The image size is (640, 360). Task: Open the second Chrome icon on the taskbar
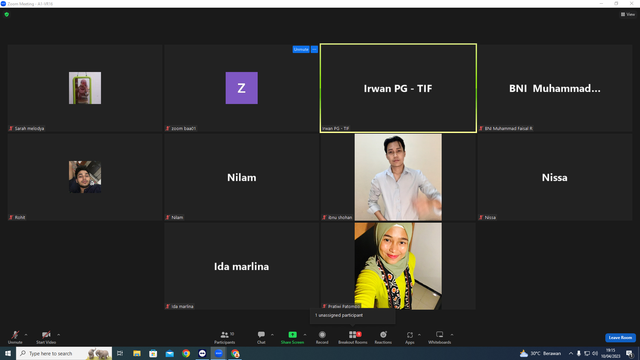click(x=235, y=353)
